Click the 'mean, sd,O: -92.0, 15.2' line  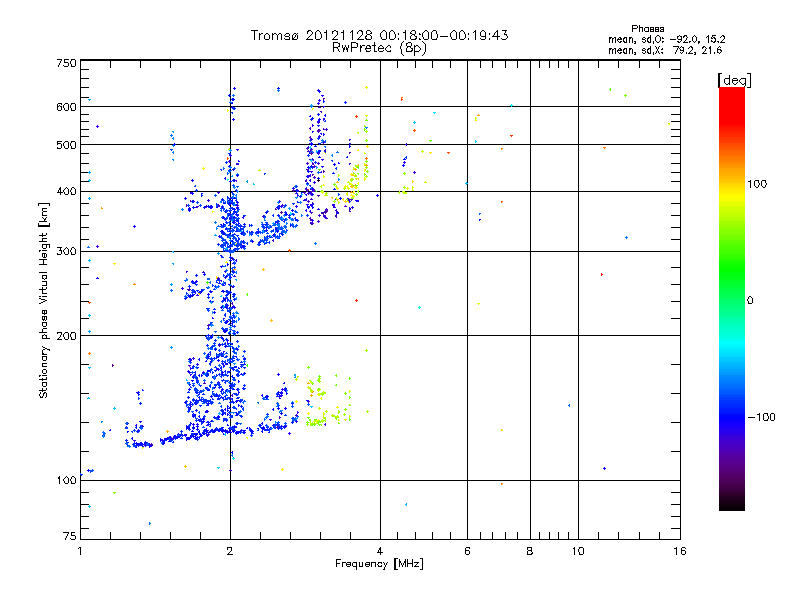click(666, 39)
